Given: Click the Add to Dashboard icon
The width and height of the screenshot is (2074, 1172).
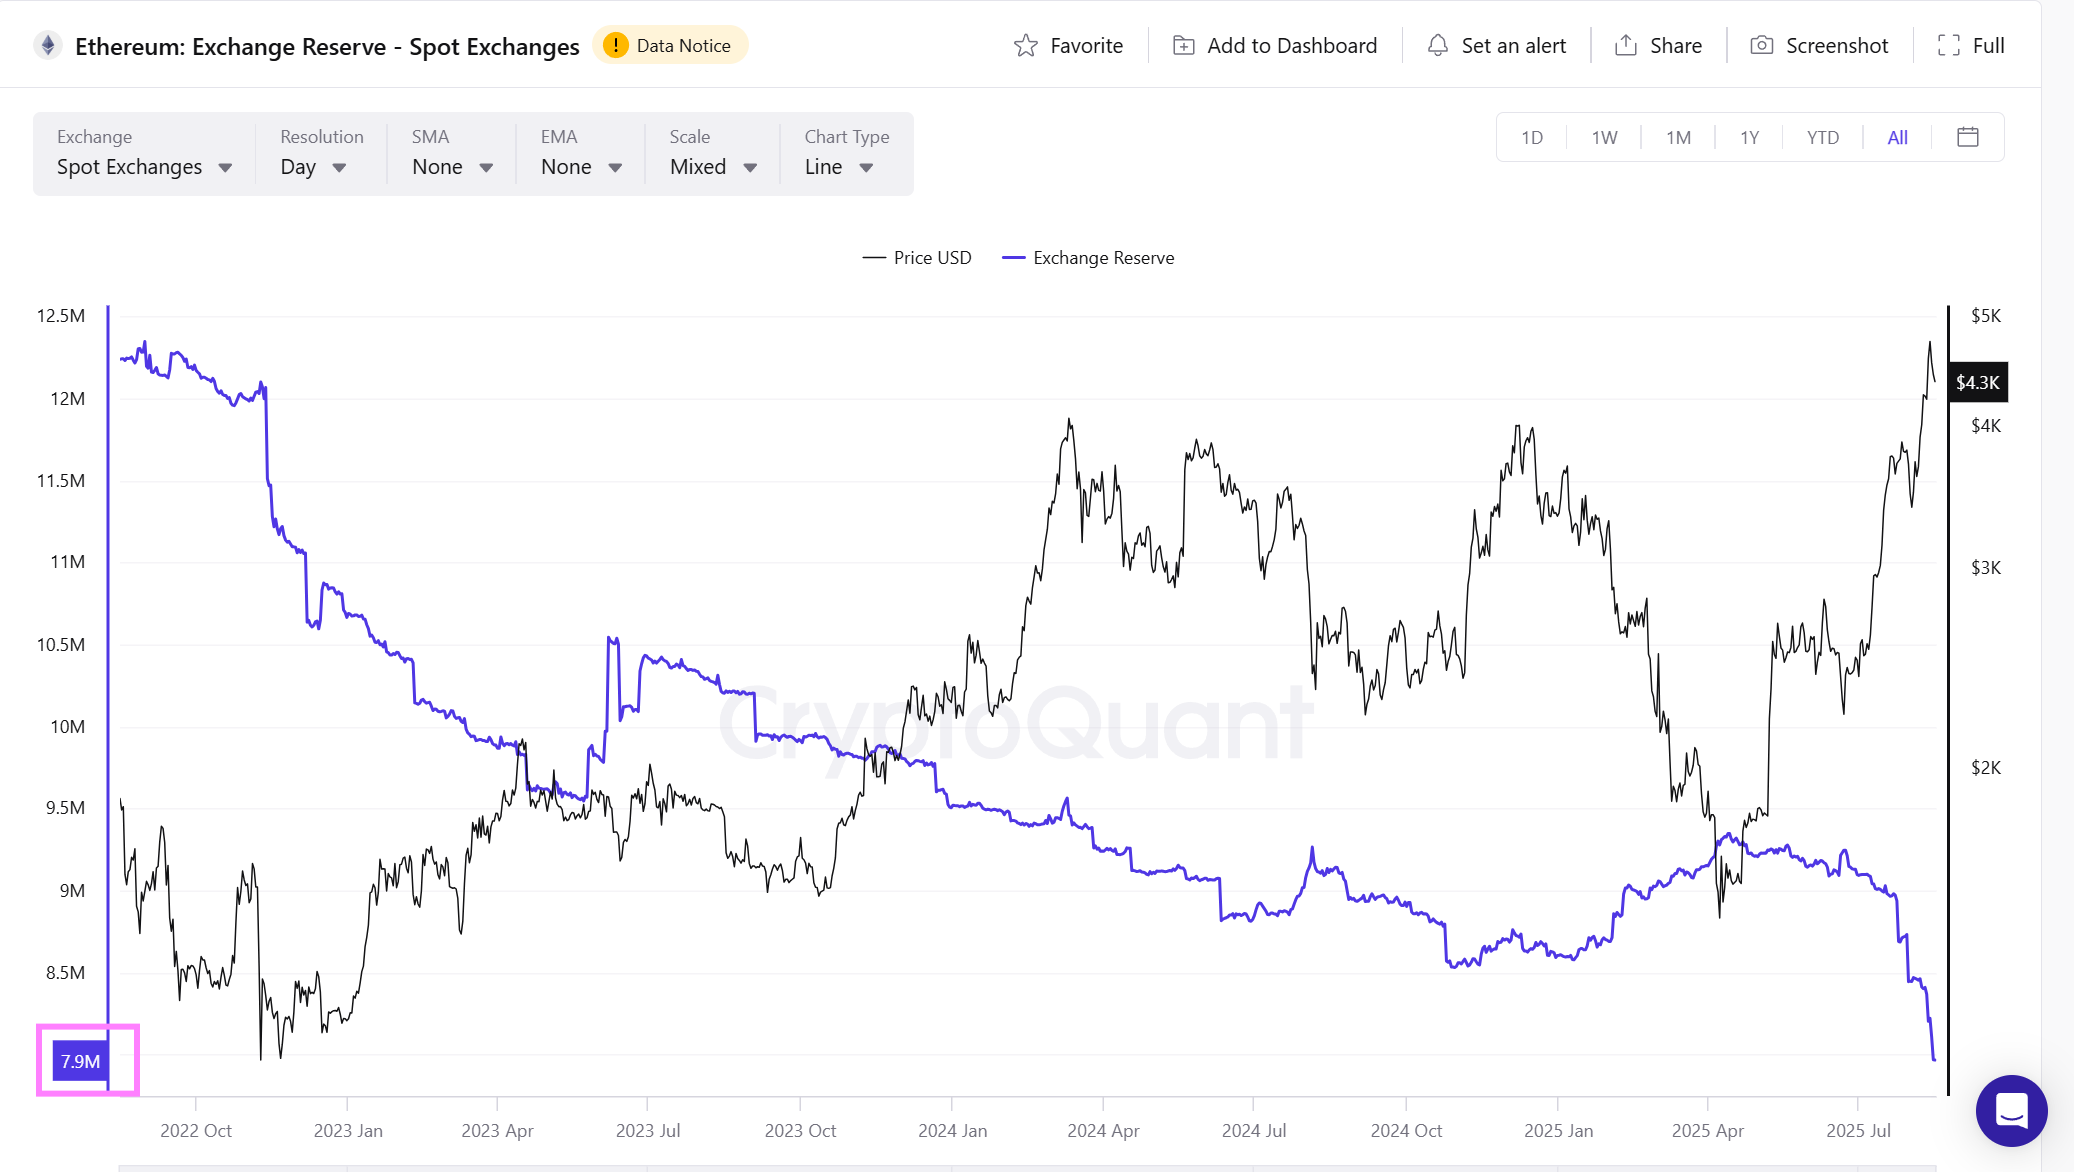Looking at the screenshot, I should point(1183,46).
